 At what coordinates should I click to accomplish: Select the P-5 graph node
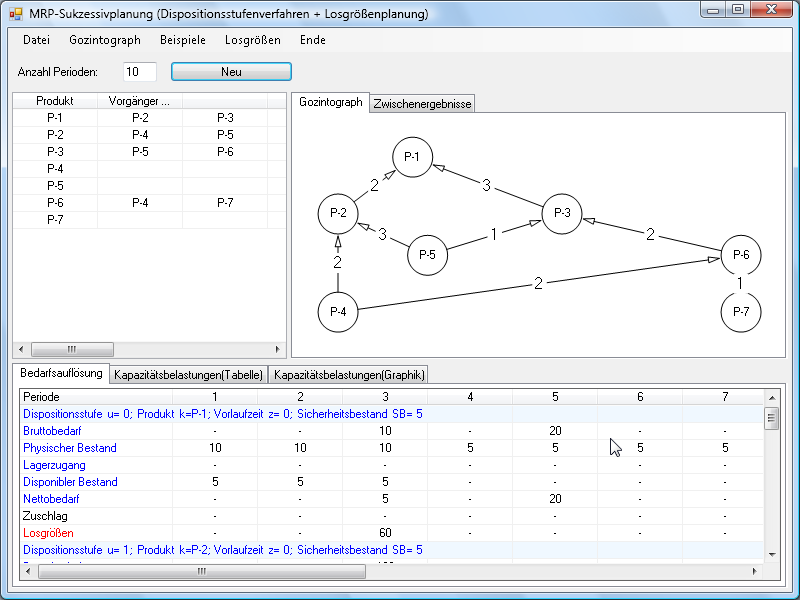point(428,255)
